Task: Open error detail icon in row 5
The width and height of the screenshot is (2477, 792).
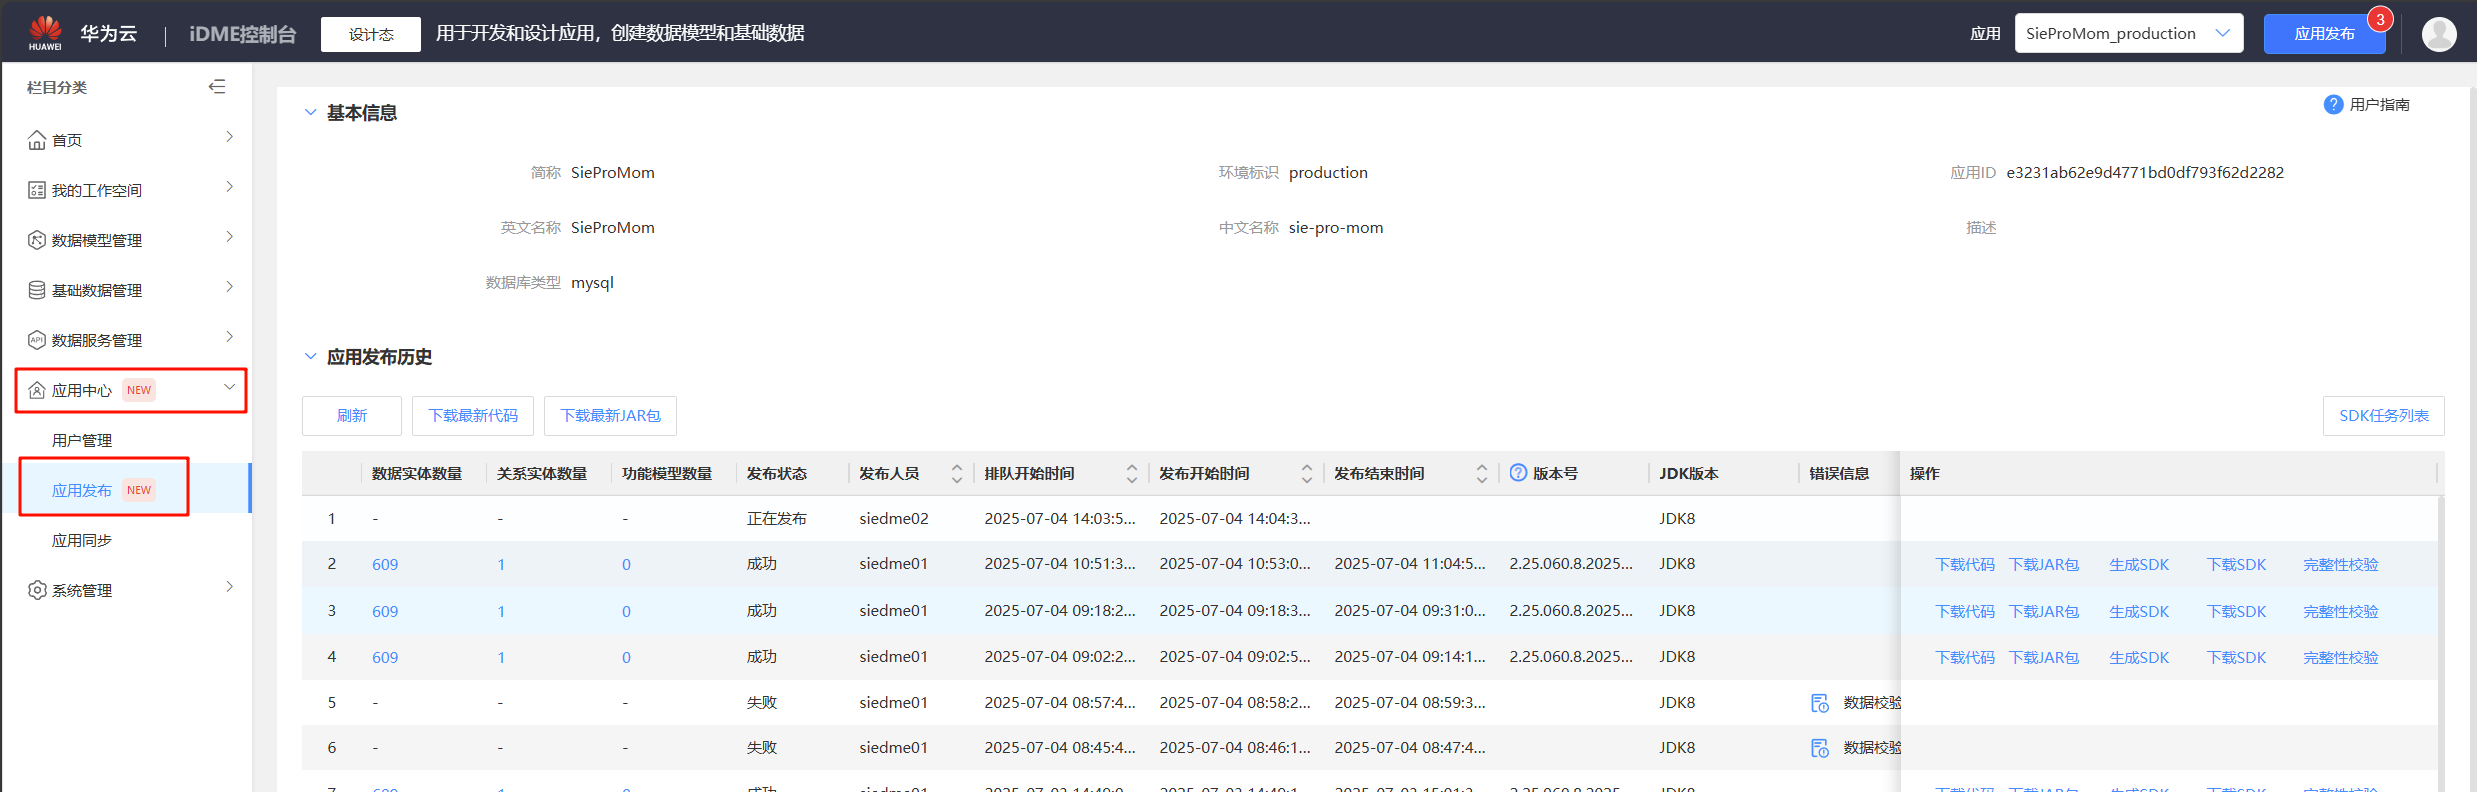Action: tap(1820, 703)
